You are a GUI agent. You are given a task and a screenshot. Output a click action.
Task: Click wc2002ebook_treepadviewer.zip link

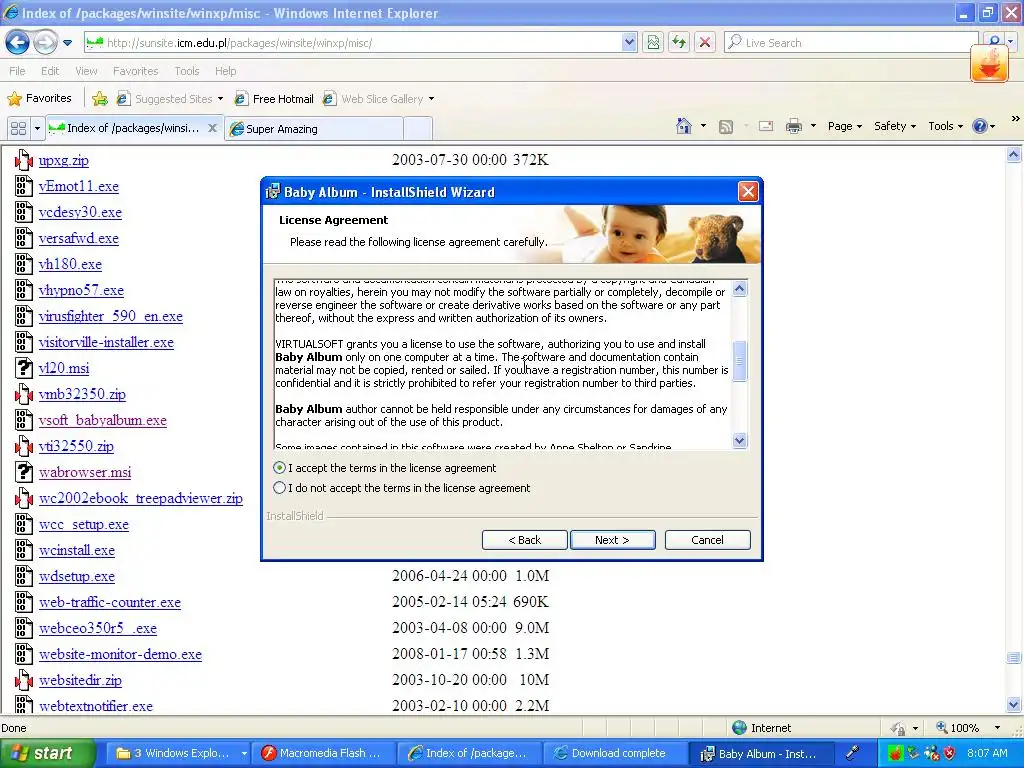(x=140, y=498)
